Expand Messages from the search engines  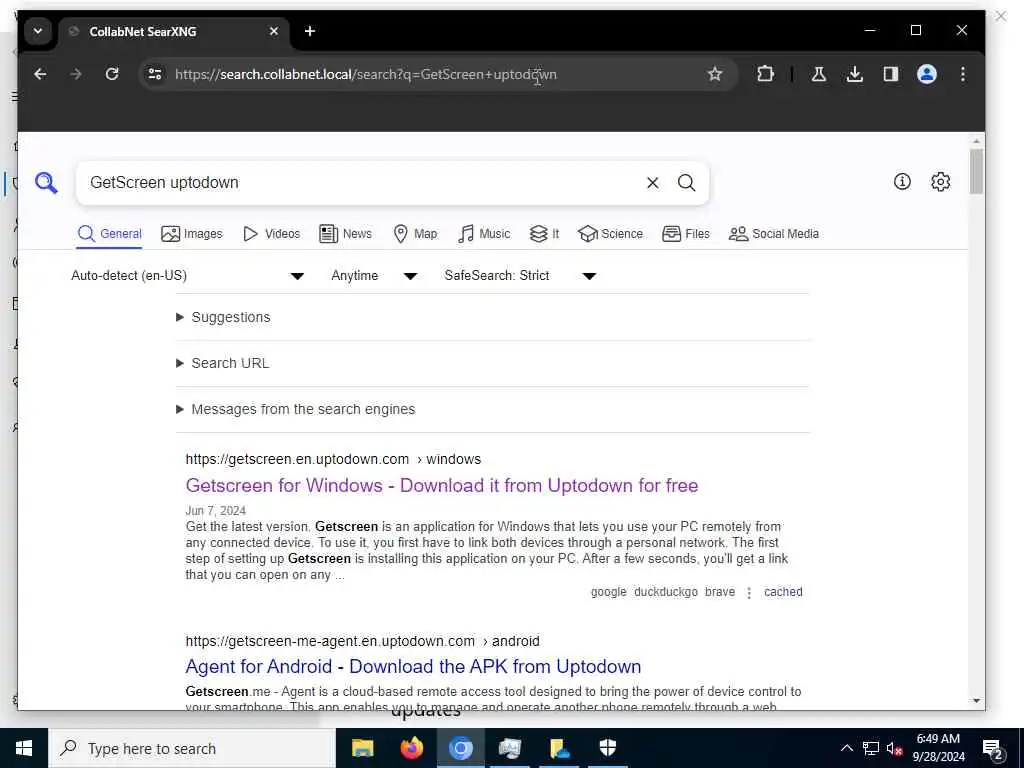(x=295, y=409)
